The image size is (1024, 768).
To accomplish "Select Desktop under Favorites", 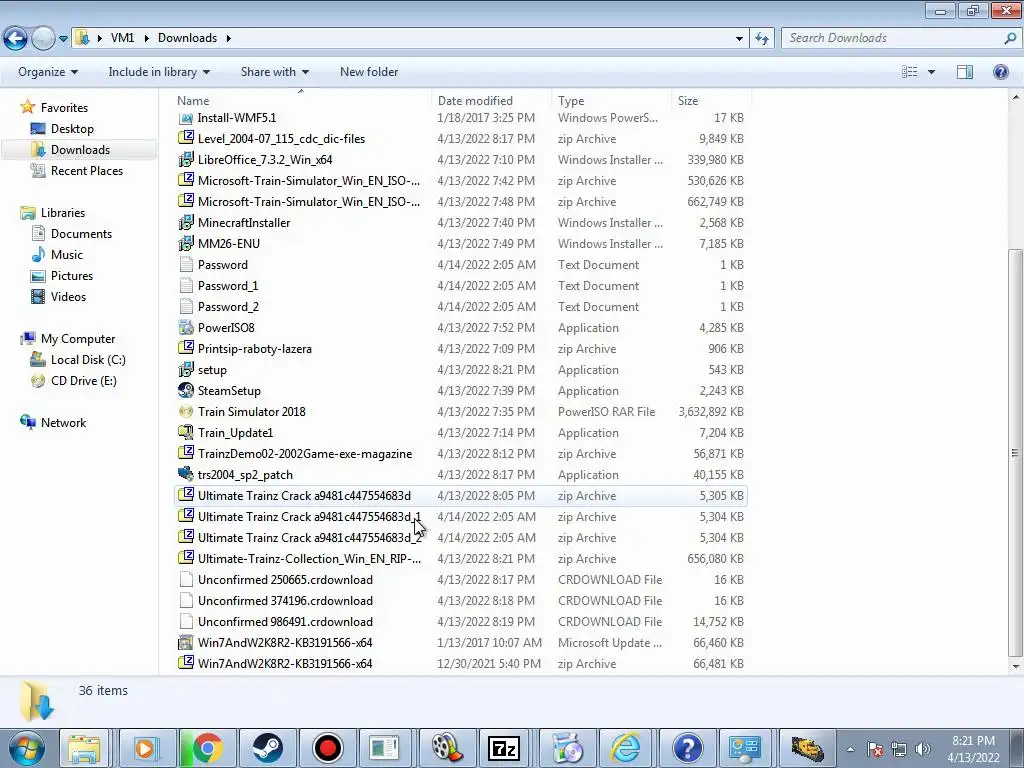I will click(x=72, y=129).
